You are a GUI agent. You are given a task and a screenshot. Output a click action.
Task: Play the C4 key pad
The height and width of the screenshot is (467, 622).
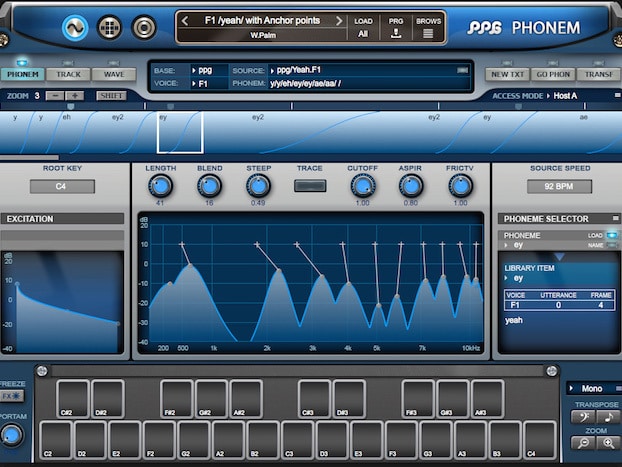(x=539, y=440)
